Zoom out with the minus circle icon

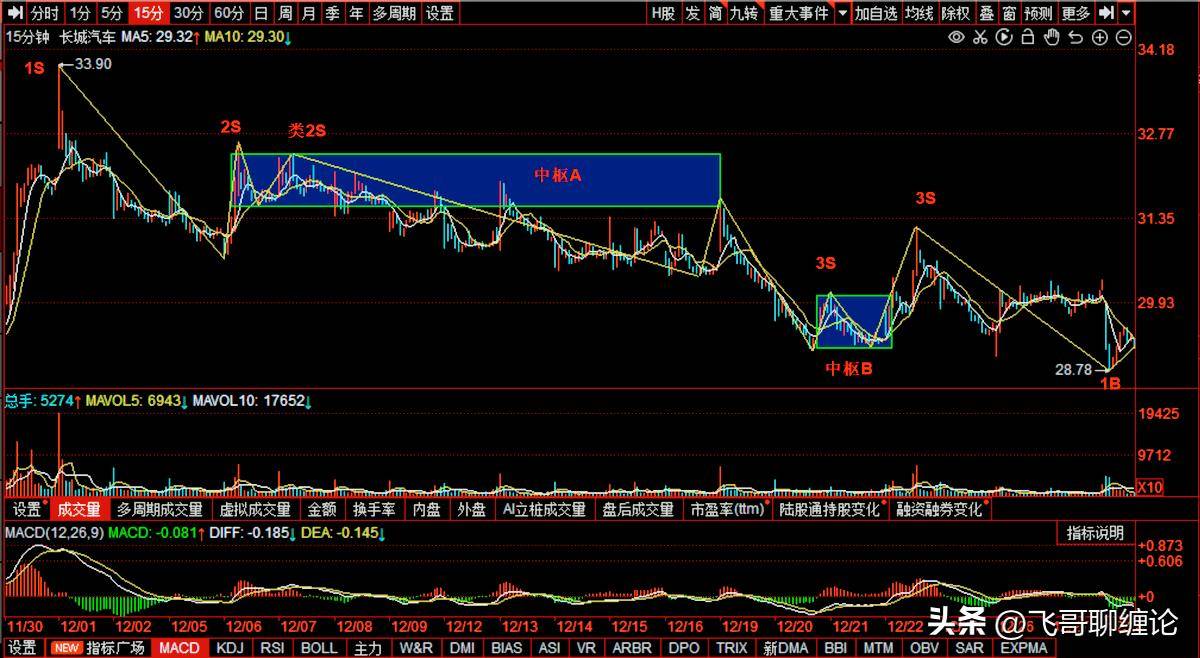(x=1123, y=37)
